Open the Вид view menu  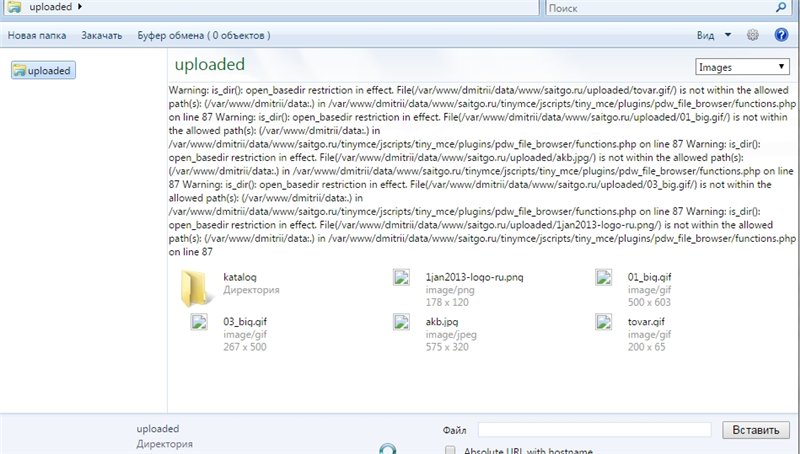tap(706, 36)
